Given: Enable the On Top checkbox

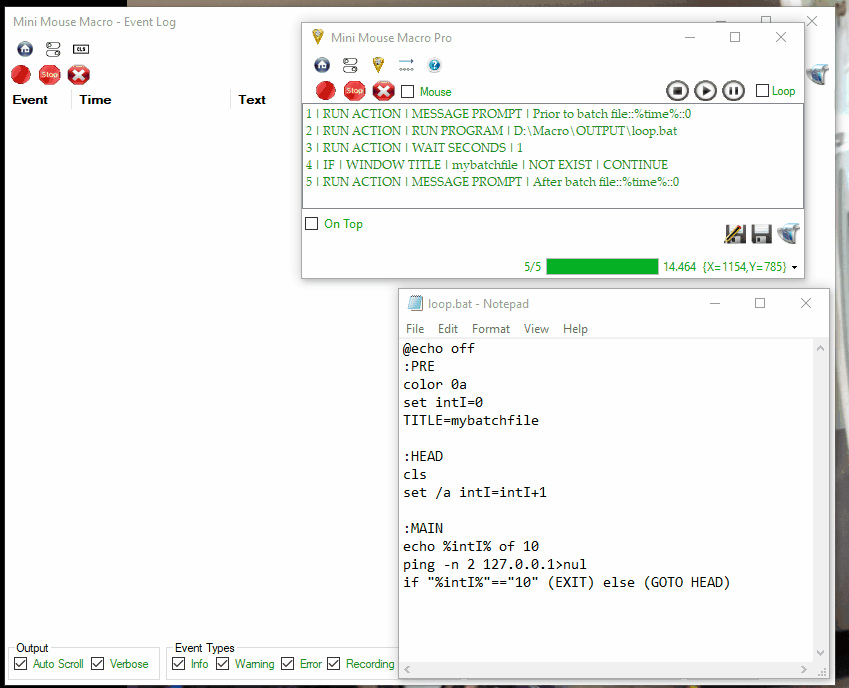Looking at the screenshot, I should (312, 224).
